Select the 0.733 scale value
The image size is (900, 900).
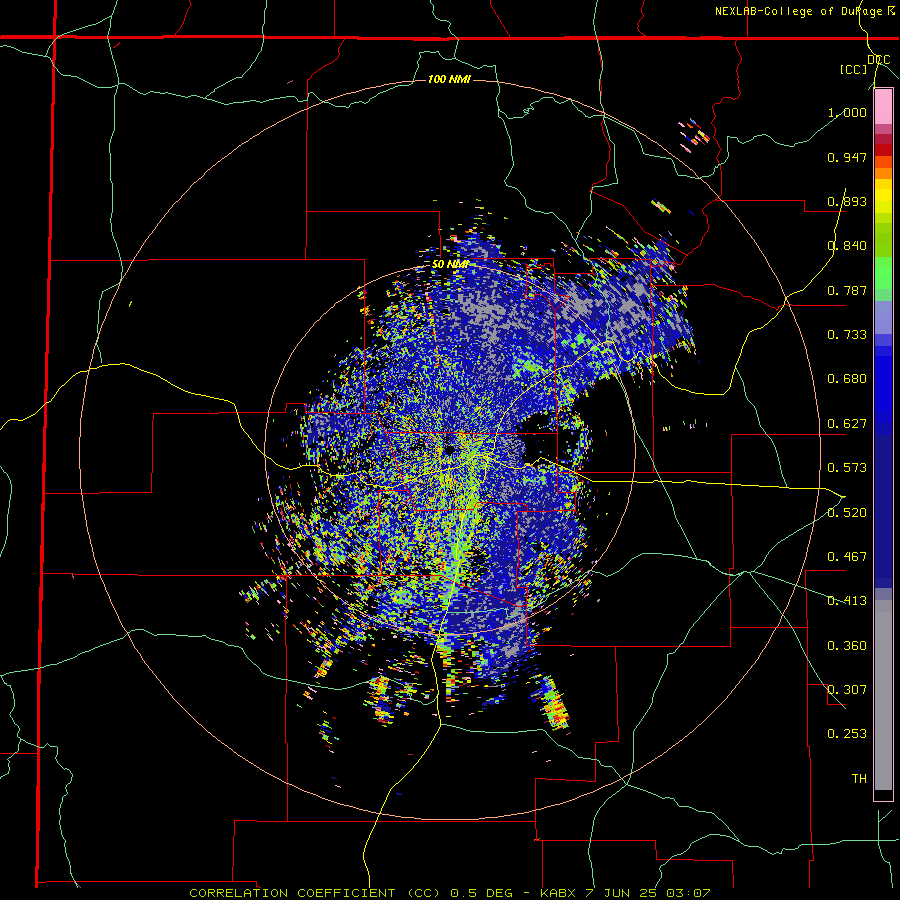pyautogui.click(x=847, y=335)
